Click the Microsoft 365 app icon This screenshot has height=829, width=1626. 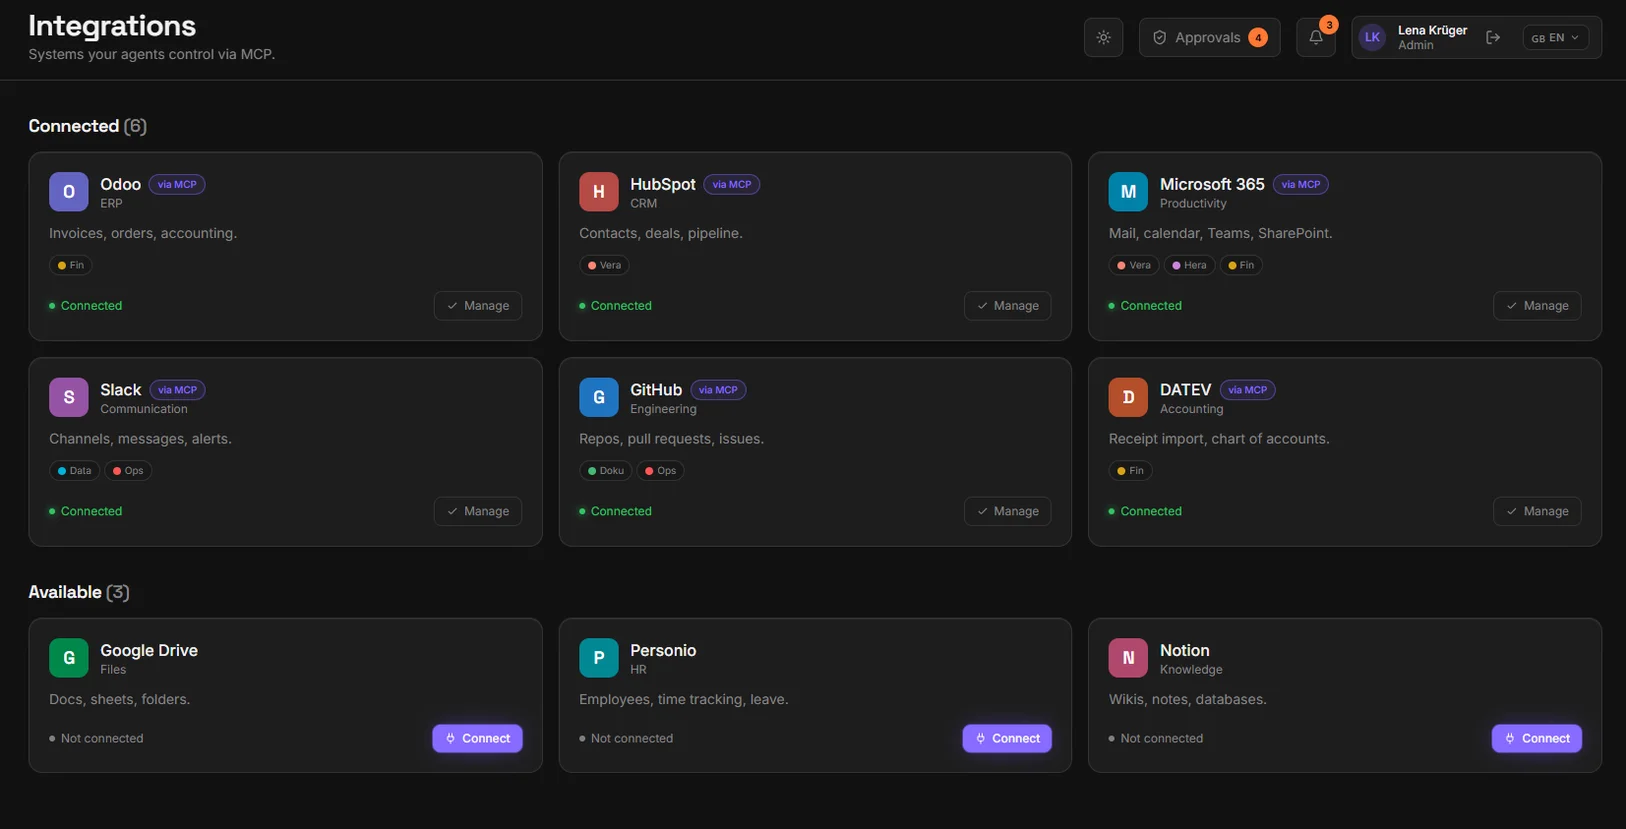pyautogui.click(x=1128, y=192)
